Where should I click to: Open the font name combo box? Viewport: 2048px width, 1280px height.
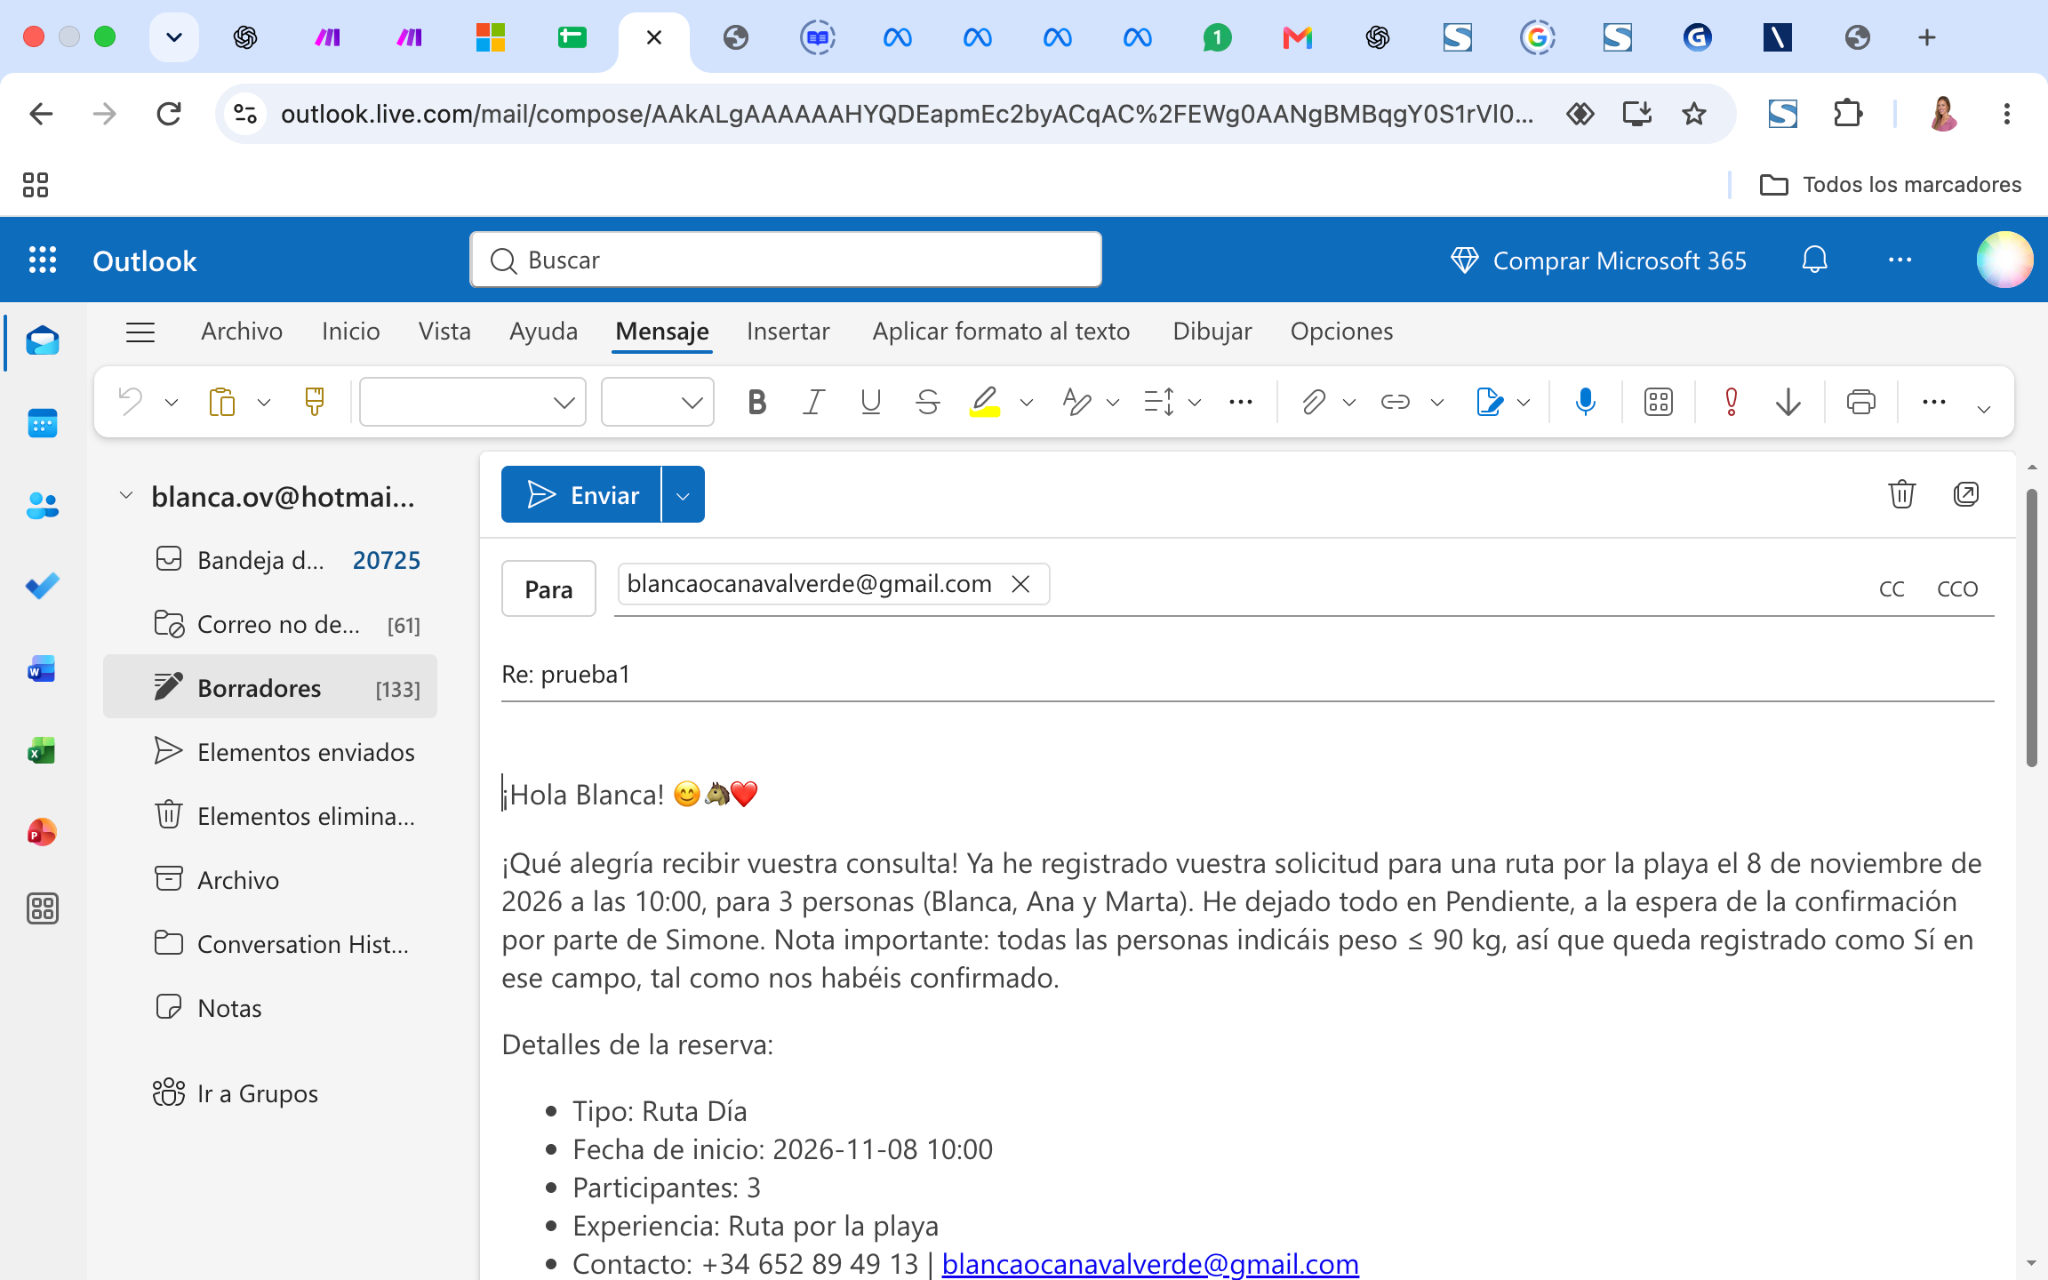pos(472,402)
